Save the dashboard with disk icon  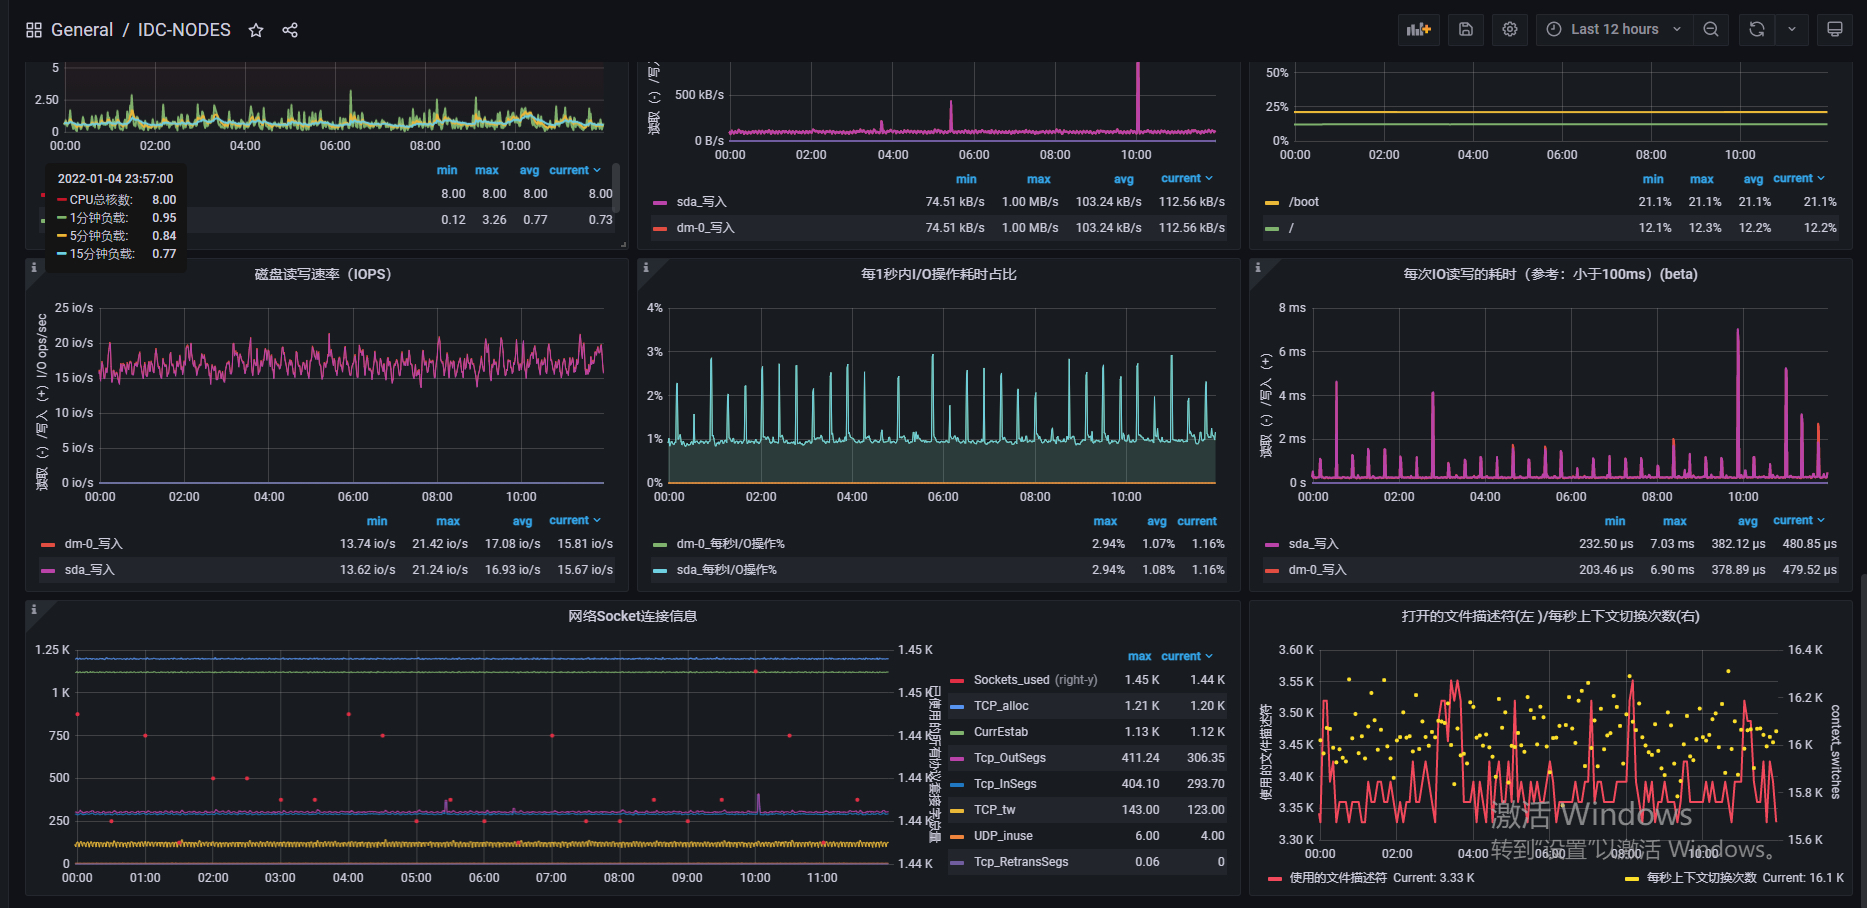(x=1466, y=29)
